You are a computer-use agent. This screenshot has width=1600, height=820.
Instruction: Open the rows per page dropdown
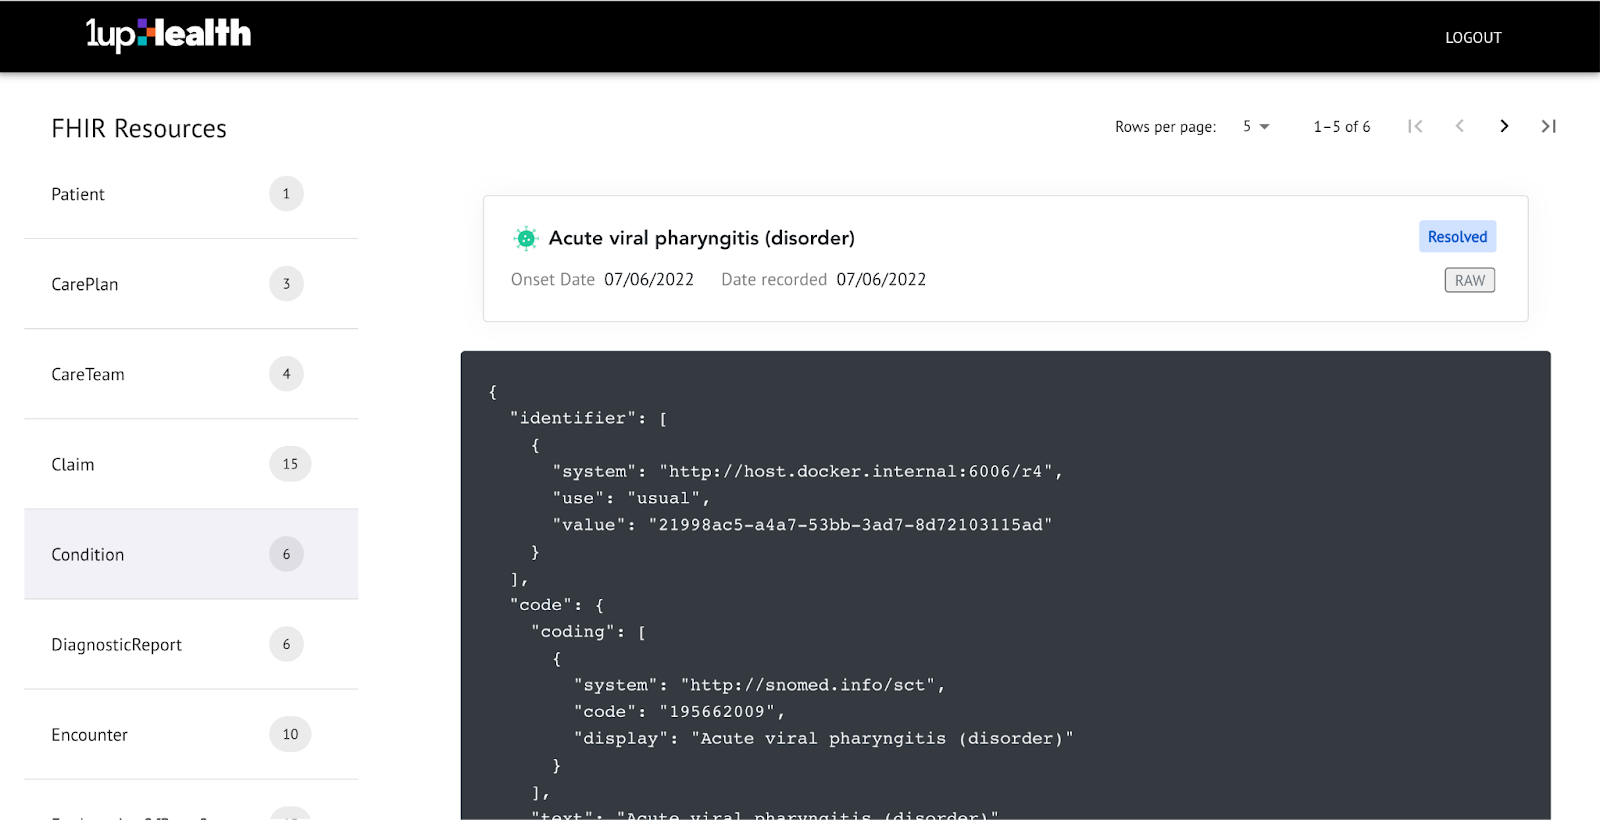point(1256,127)
